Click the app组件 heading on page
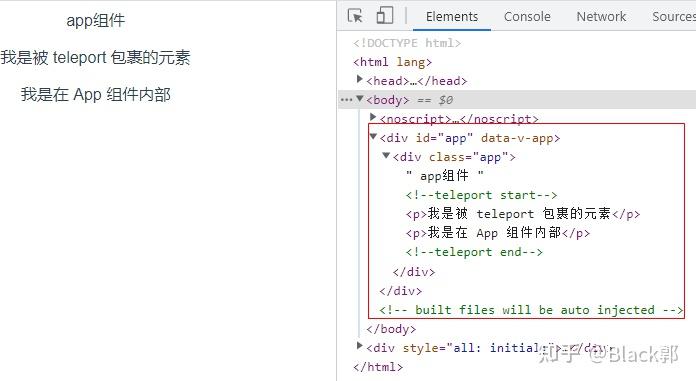Viewport: 696px width, 381px height. (x=96, y=20)
